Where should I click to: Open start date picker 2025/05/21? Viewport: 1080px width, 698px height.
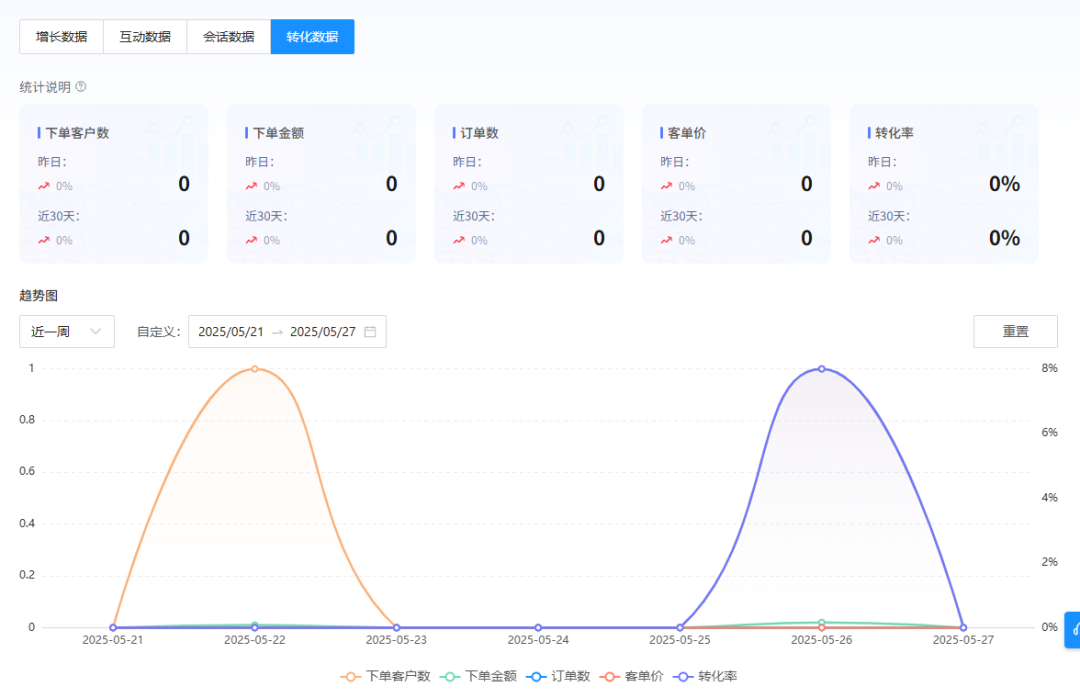(x=231, y=332)
